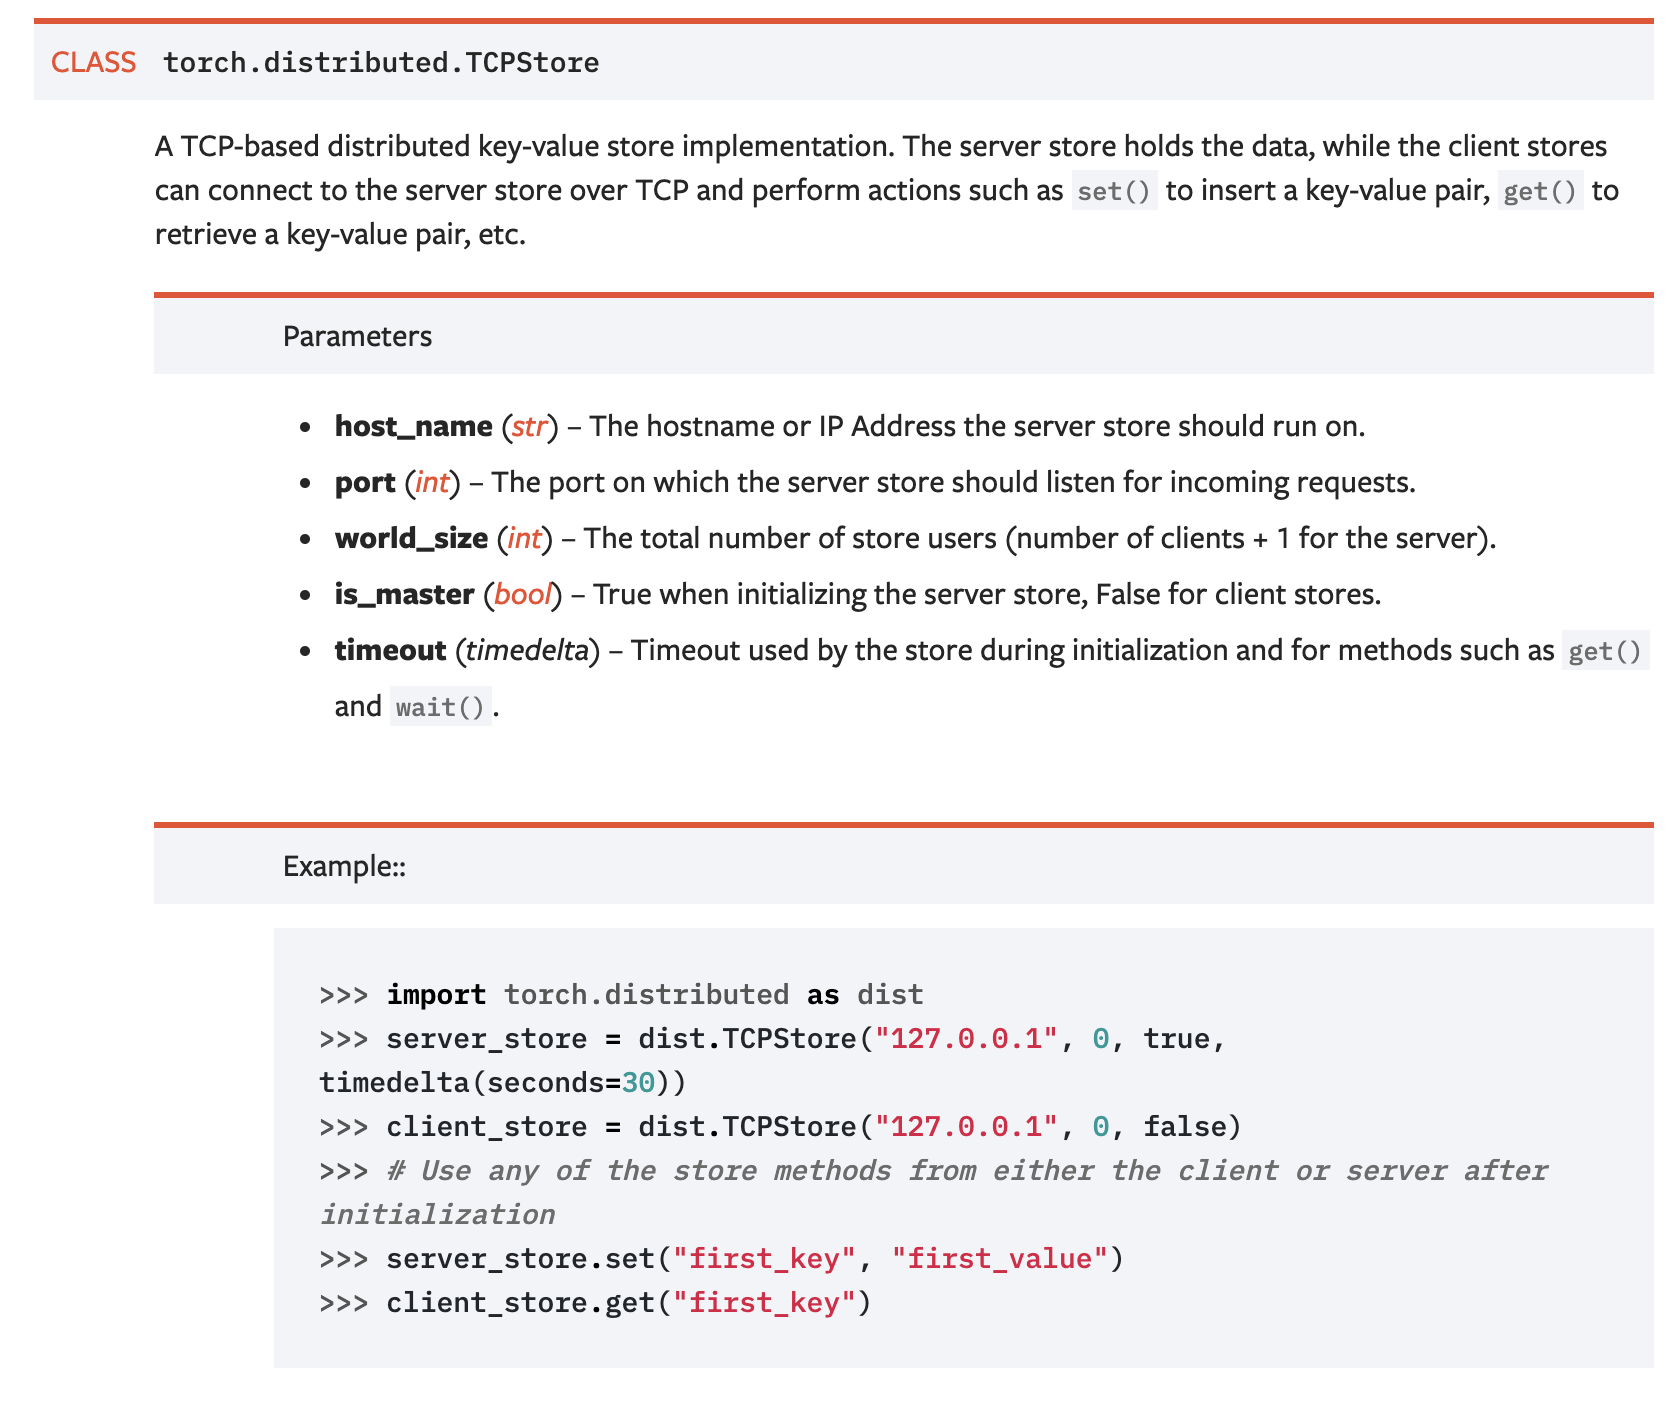Click the server_store = dist.TCPStore code line
Screen dimensions: 1674x1424
(x=772, y=1039)
